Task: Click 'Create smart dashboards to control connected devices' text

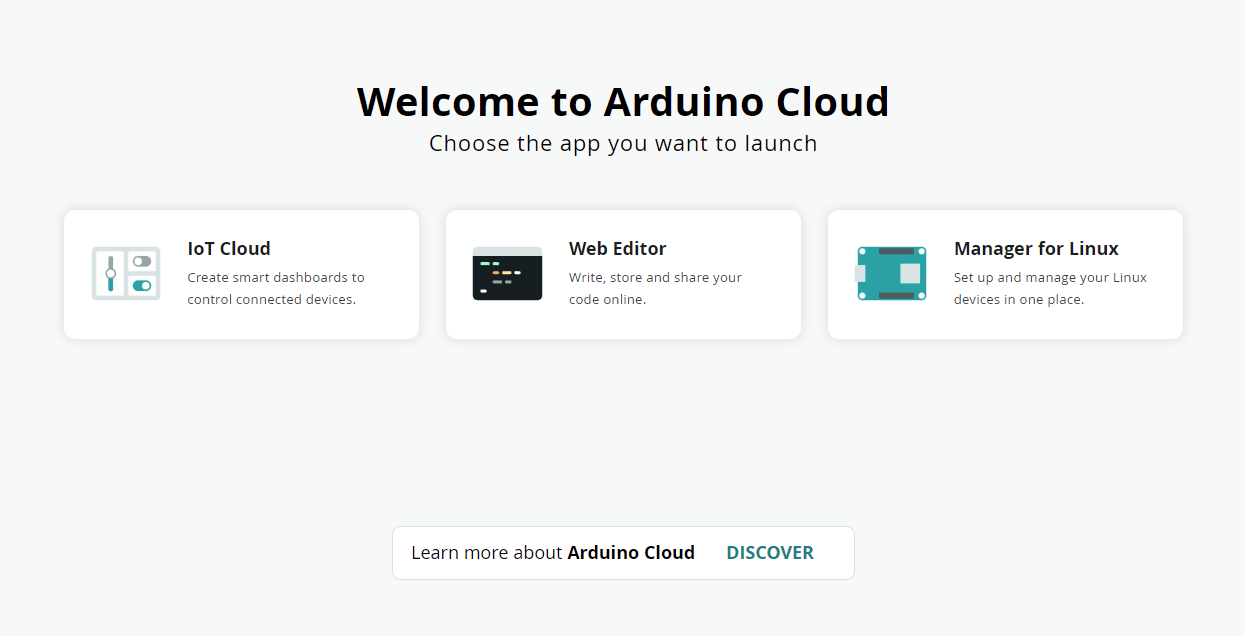Action: tap(276, 288)
